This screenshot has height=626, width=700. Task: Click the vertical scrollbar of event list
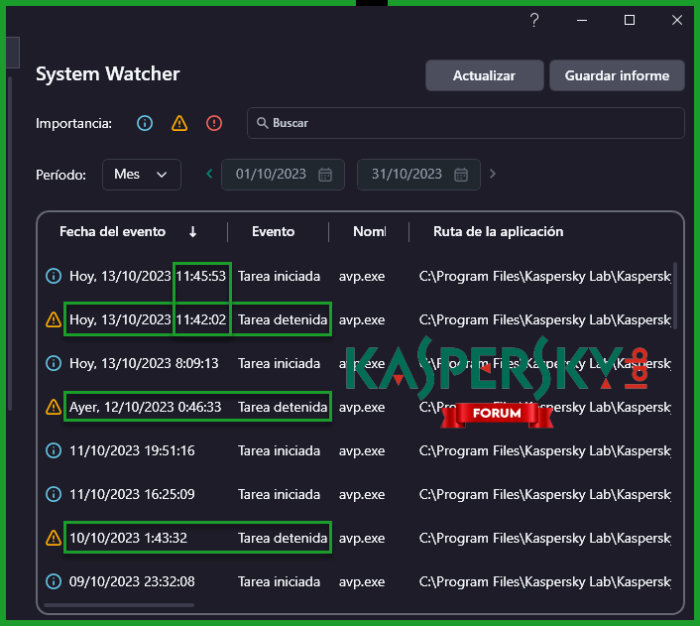(x=677, y=295)
